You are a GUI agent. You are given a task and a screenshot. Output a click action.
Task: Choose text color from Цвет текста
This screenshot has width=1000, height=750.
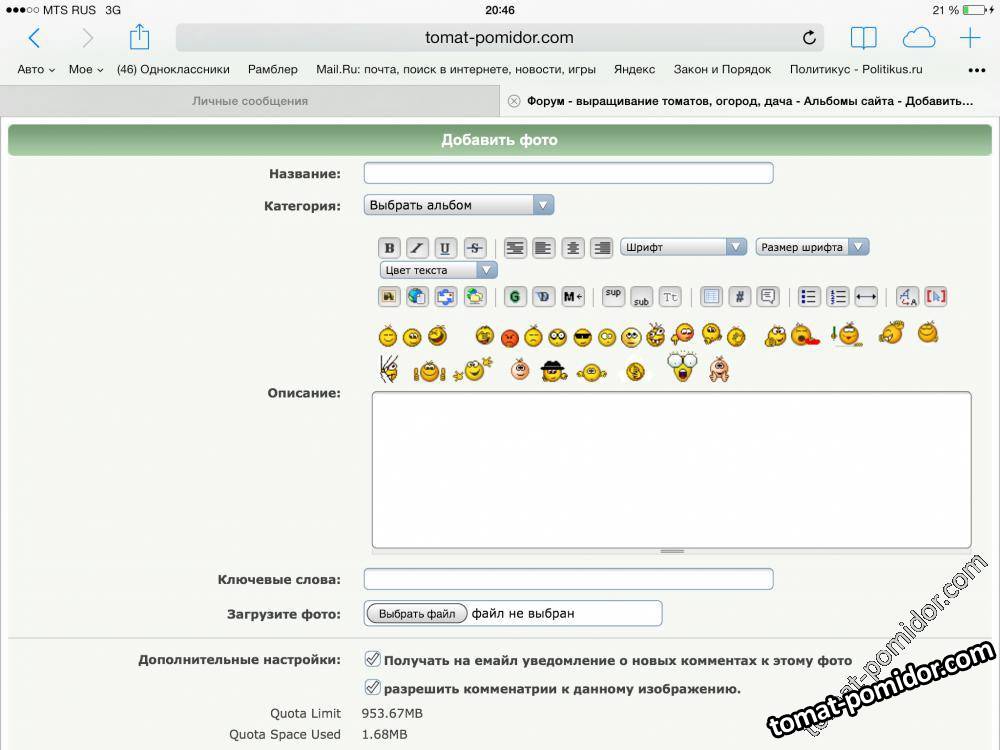(x=438, y=270)
